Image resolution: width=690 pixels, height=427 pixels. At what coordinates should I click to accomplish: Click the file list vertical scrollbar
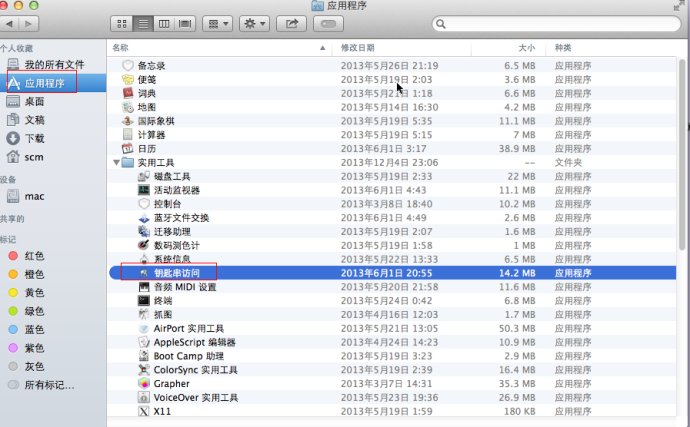[682, 154]
